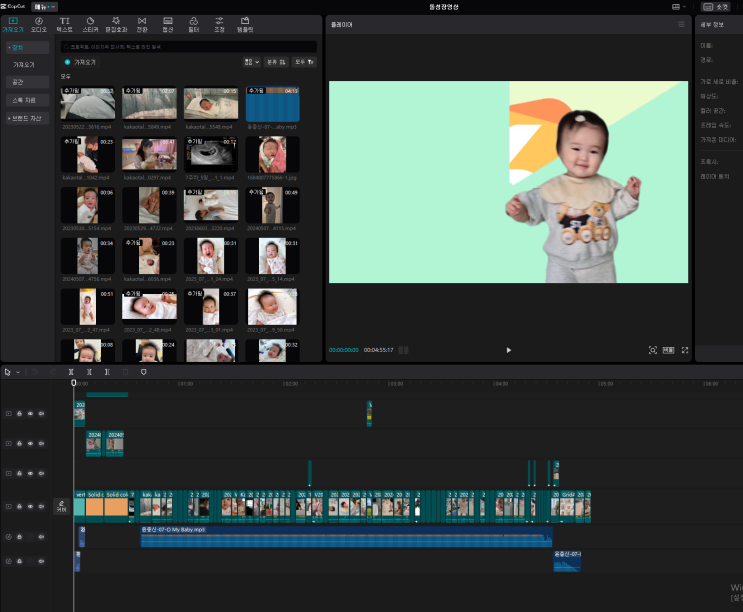Play the video in the player

[508, 350]
